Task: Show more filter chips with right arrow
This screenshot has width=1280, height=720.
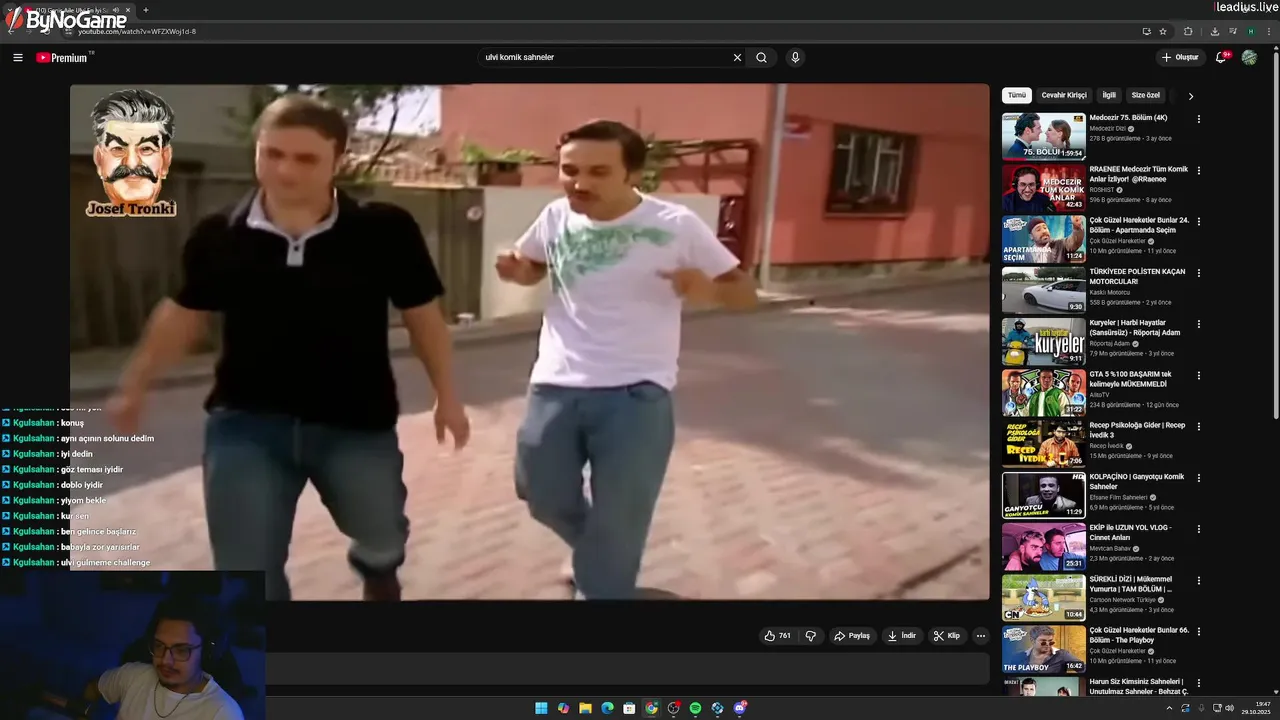Action: tap(1190, 96)
